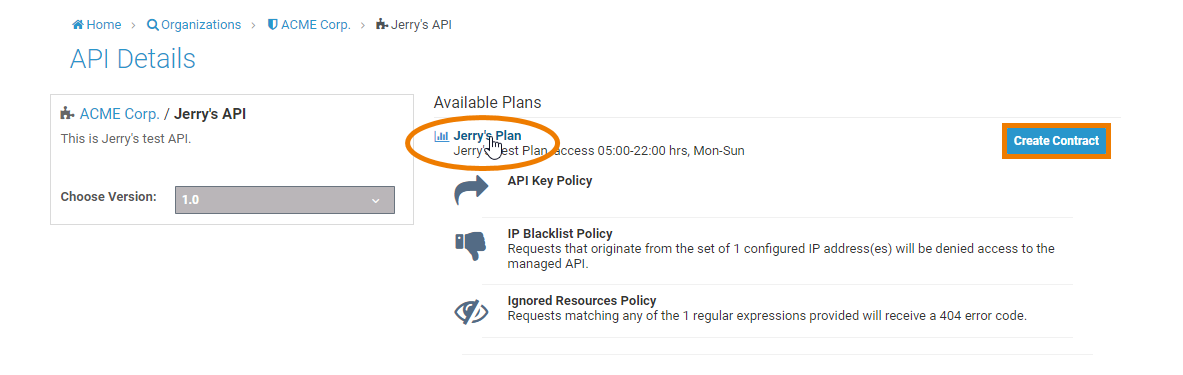Click the bar chart icon beside Jerry's Plan

441,136
